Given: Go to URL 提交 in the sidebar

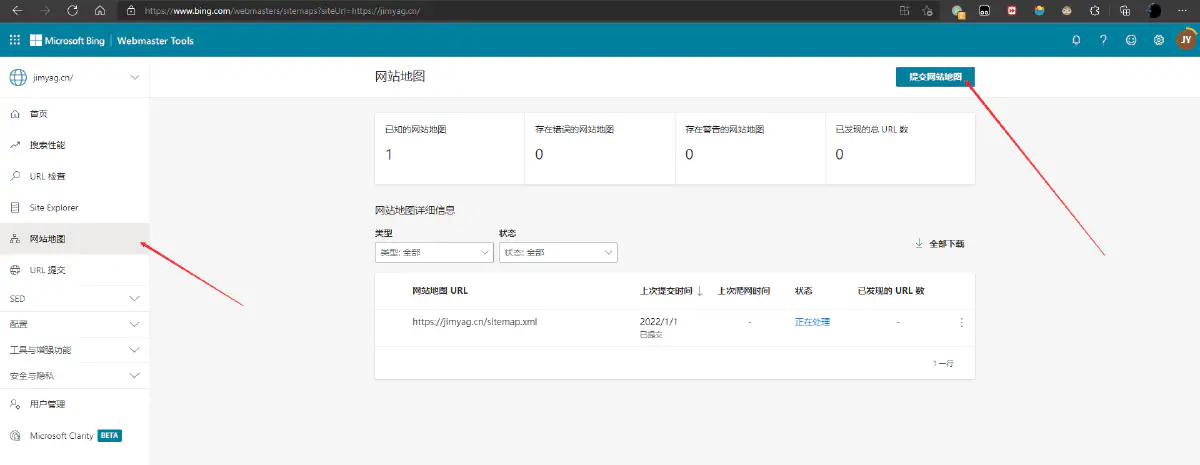Looking at the screenshot, I should pos(48,270).
